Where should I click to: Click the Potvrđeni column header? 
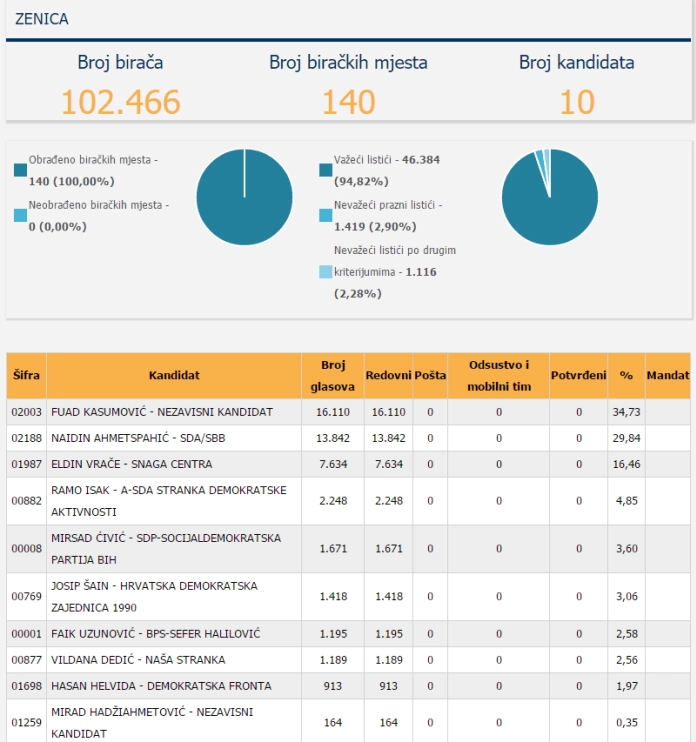click(x=579, y=375)
